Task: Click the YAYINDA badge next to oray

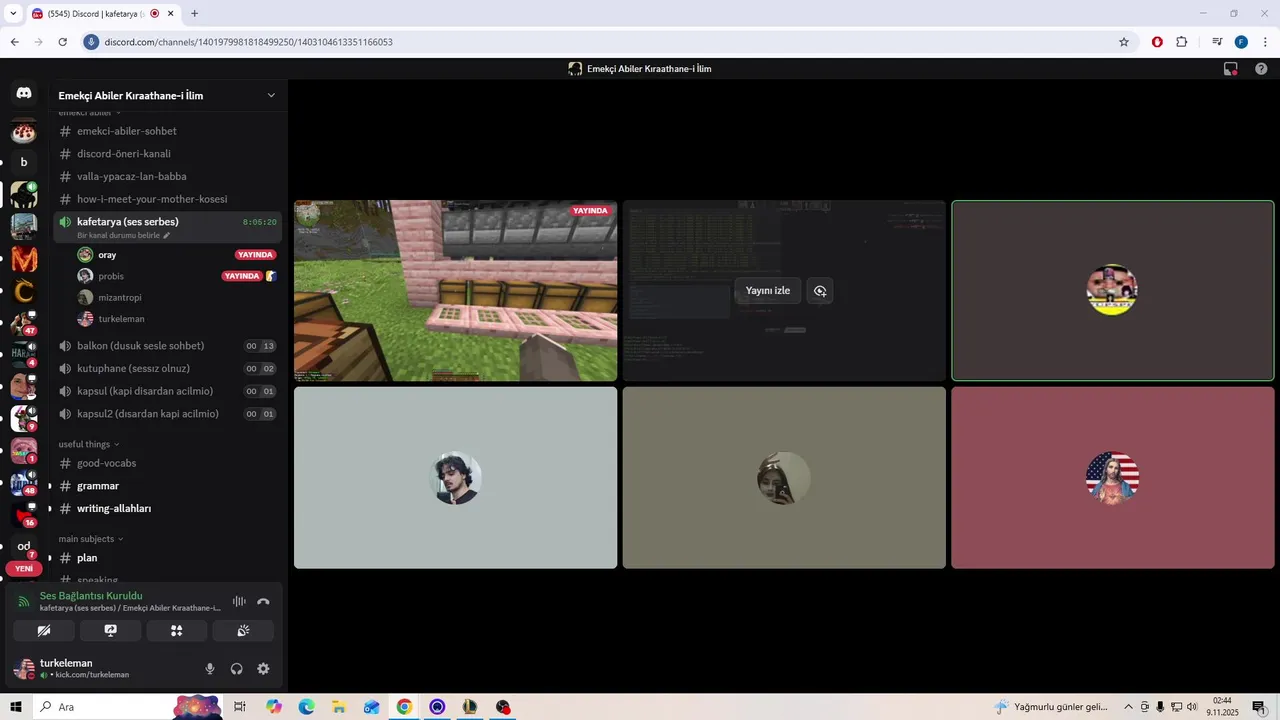Action: point(255,255)
